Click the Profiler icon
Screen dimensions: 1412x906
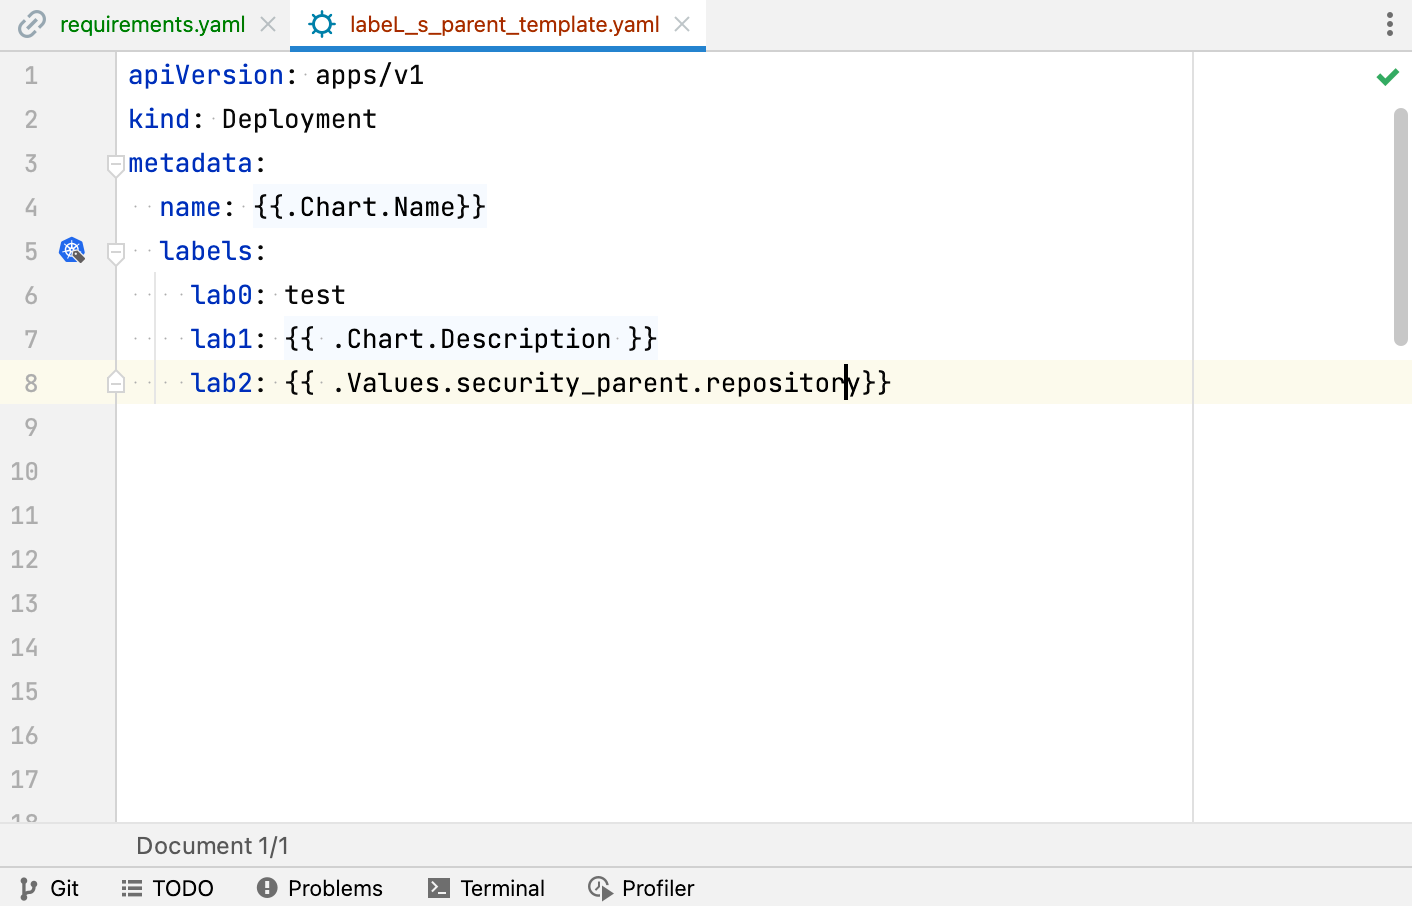pos(600,888)
